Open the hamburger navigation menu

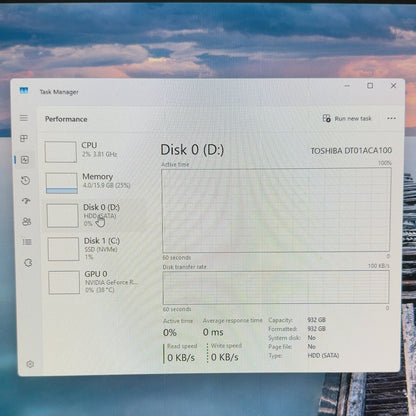[x=24, y=118]
